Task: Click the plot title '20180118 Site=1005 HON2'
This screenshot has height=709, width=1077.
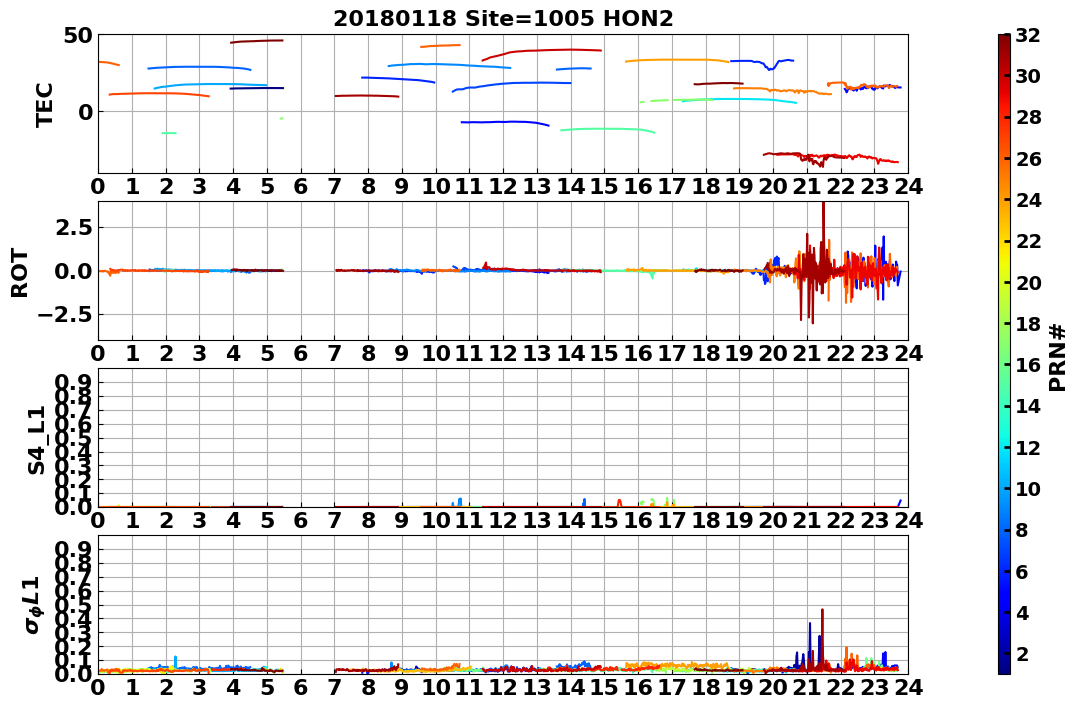Action: tap(503, 18)
